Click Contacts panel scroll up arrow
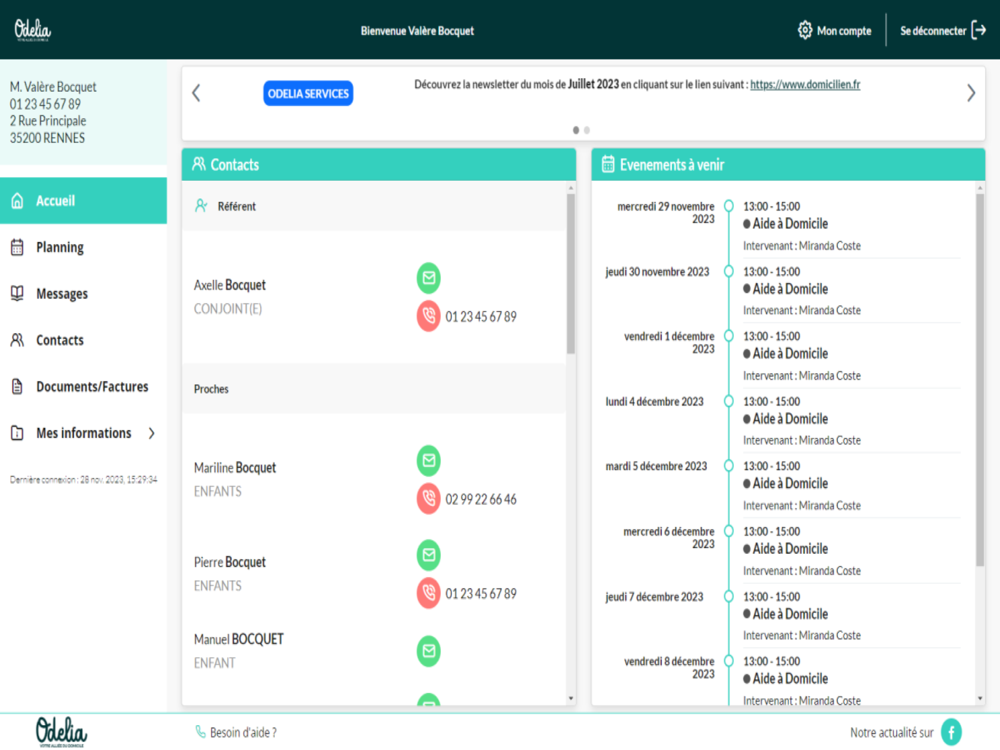This screenshot has height=750, width=1000. pos(571,188)
